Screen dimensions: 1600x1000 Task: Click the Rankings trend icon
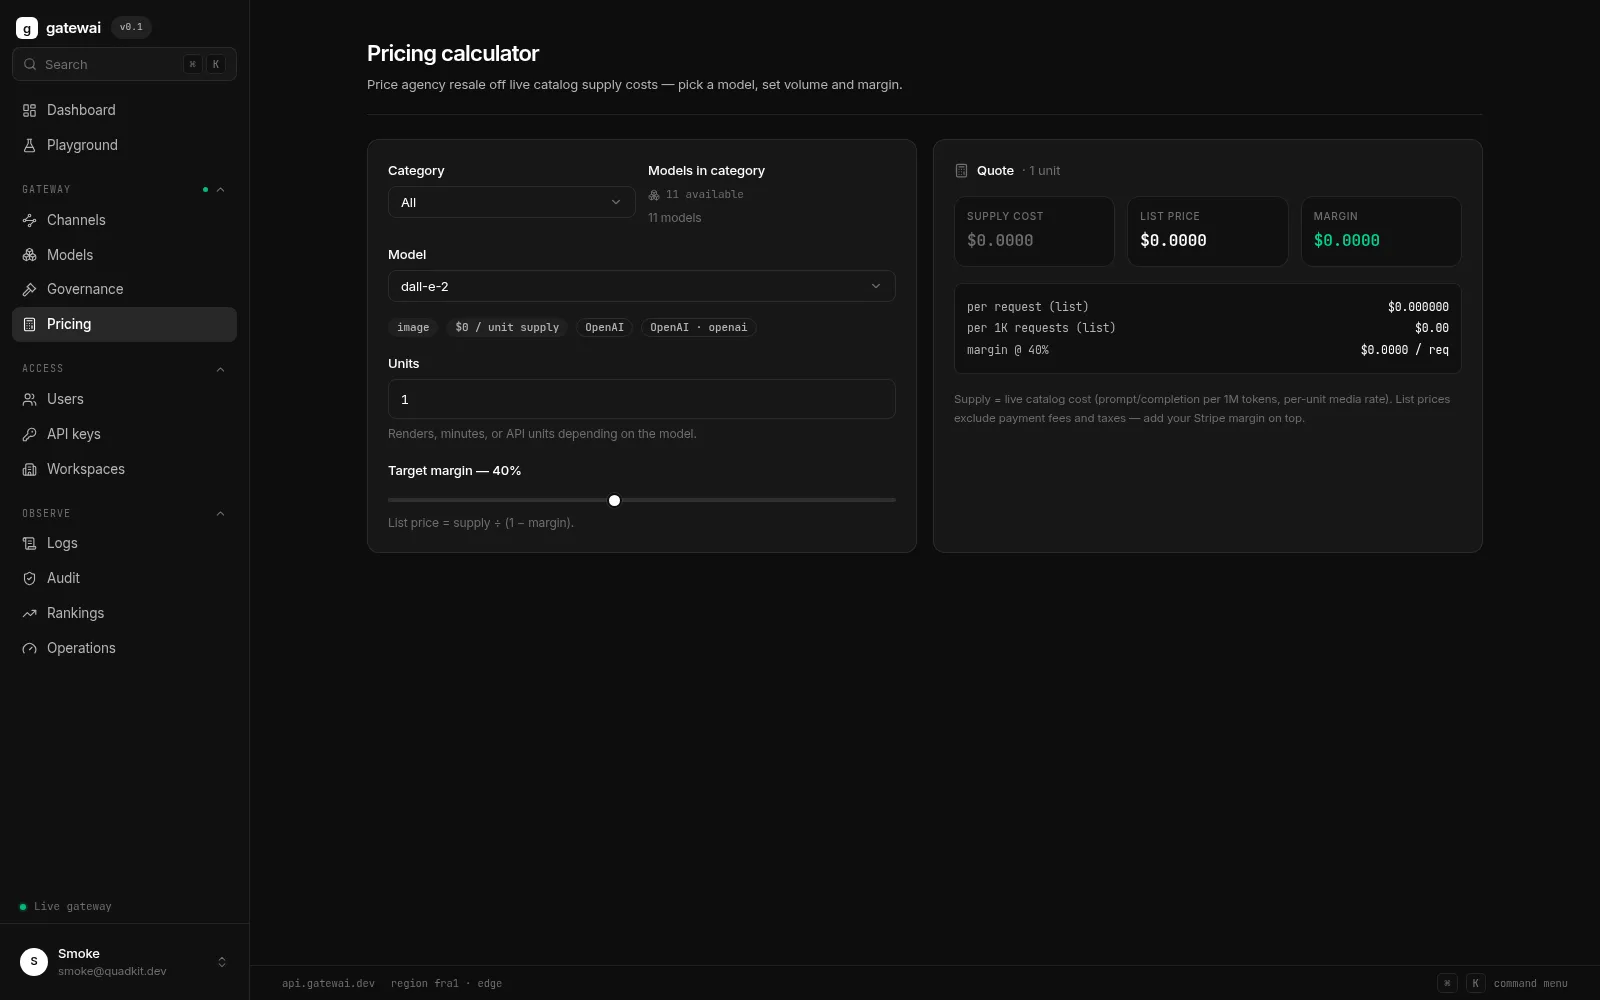click(x=29, y=613)
